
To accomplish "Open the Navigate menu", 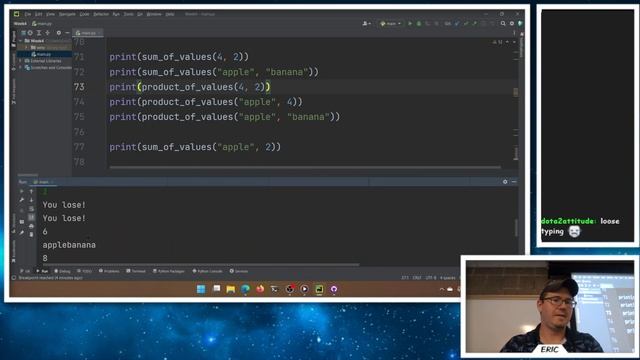I will point(67,14).
